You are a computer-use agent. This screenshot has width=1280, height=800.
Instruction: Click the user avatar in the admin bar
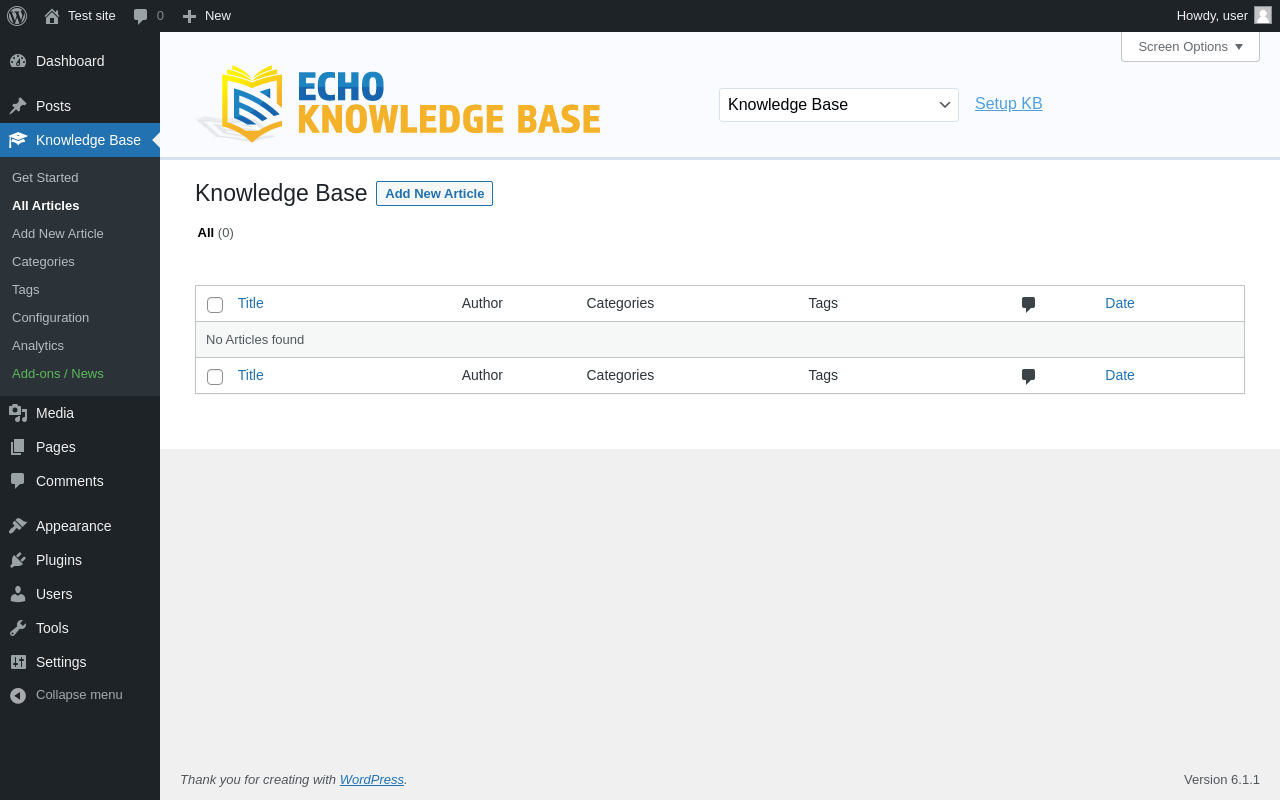pyautogui.click(x=1263, y=15)
